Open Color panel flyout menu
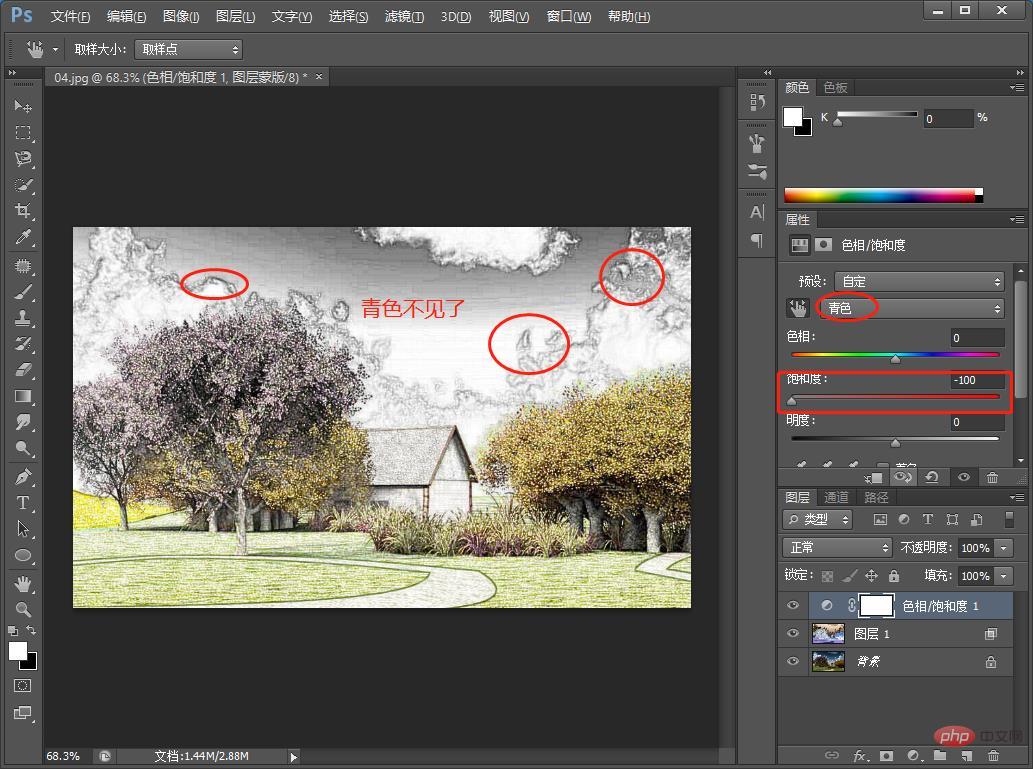The image size is (1033, 769). click(x=1017, y=87)
